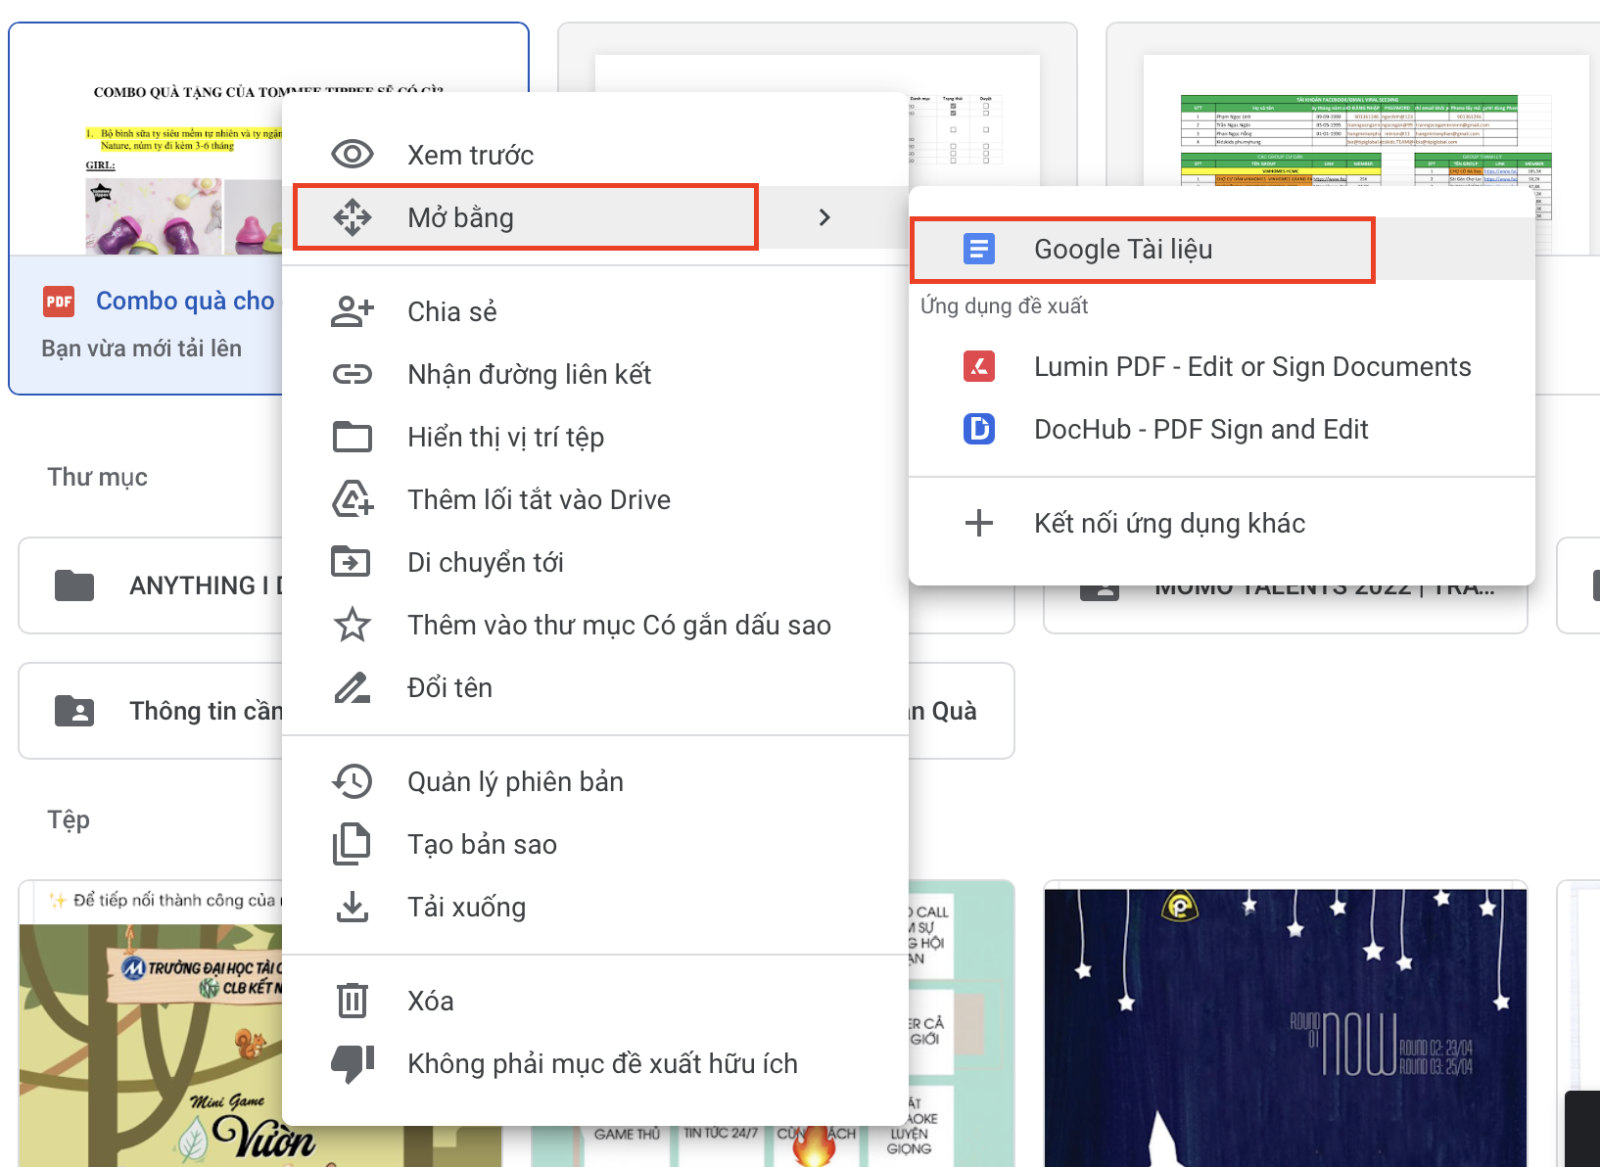Click the Tệp section heading
Screen dimensions: 1600x1167
pyautogui.click(x=68, y=820)
